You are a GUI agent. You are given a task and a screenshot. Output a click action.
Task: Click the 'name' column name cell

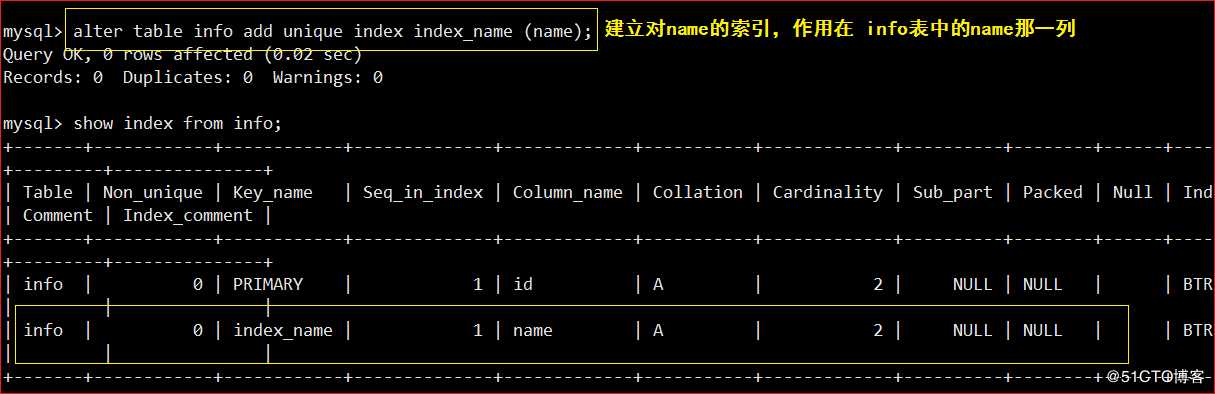coord(533,330)
